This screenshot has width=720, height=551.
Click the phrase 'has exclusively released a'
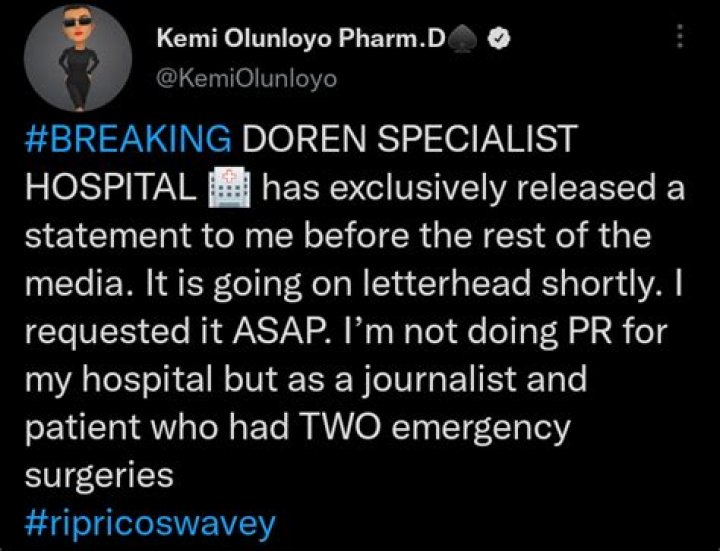(473, 188)
